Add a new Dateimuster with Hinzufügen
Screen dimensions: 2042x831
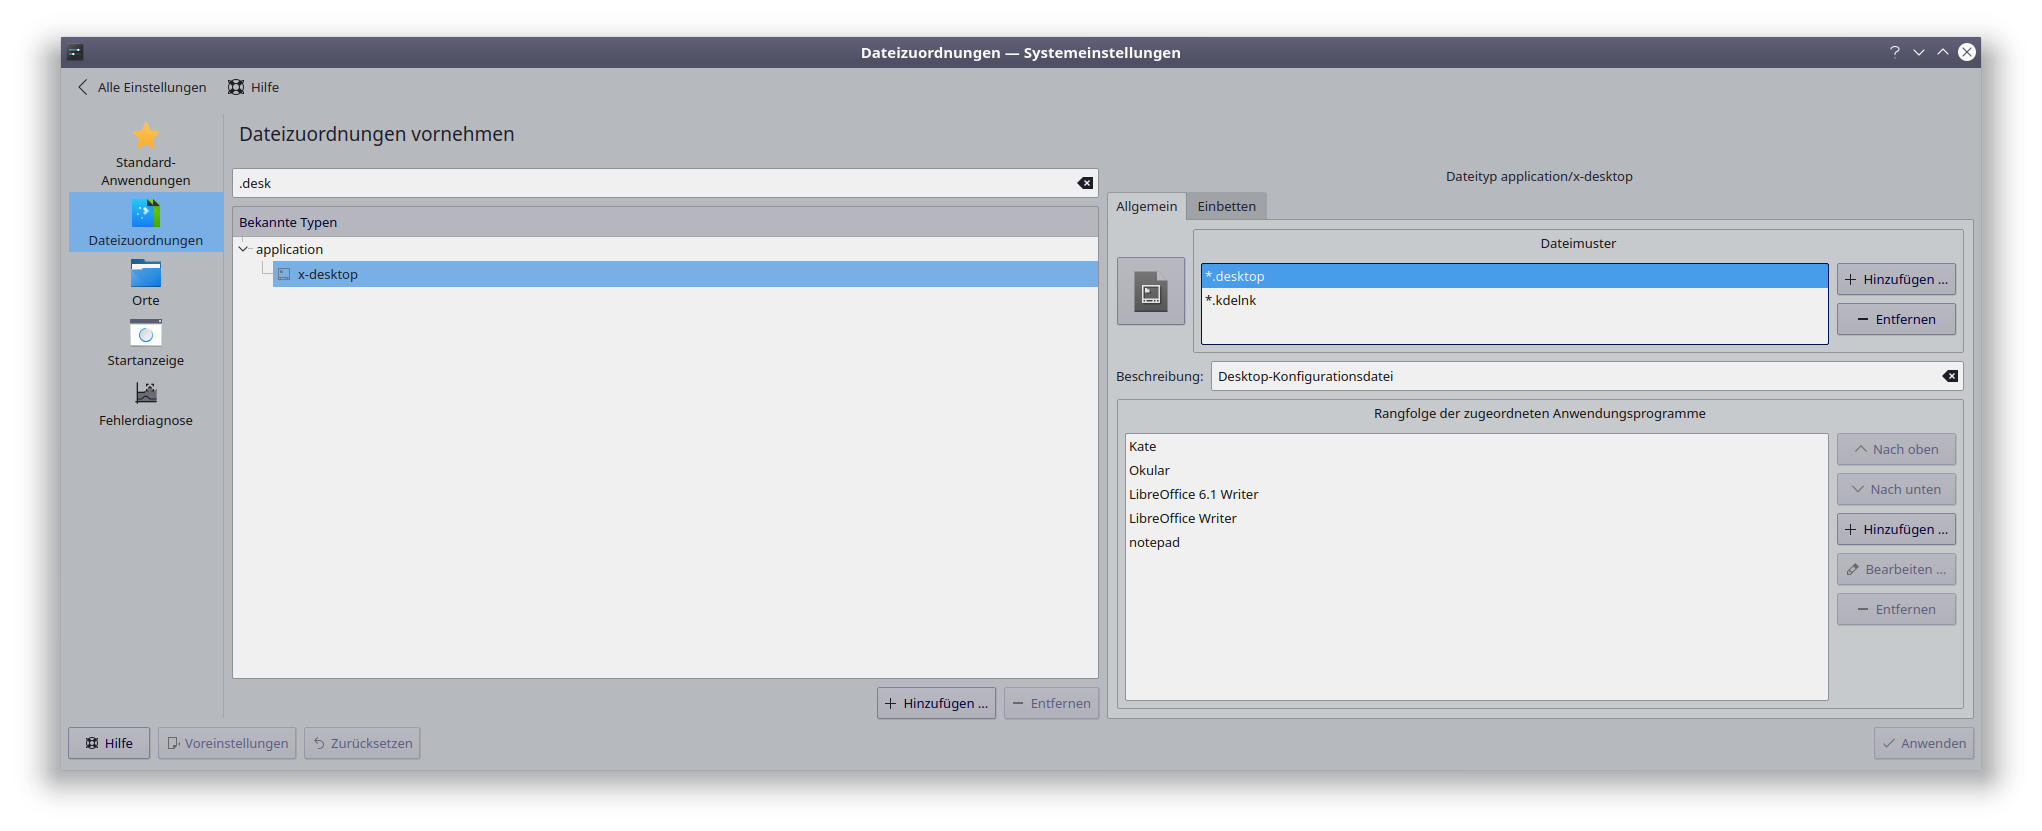(1896, 279)
